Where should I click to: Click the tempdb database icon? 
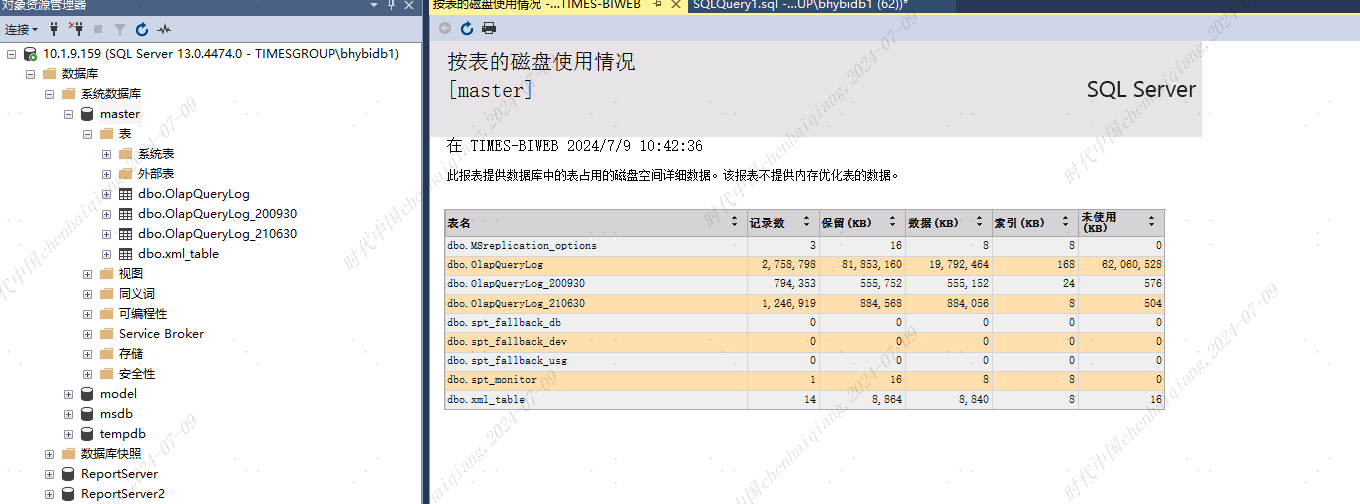pos(87,434)
